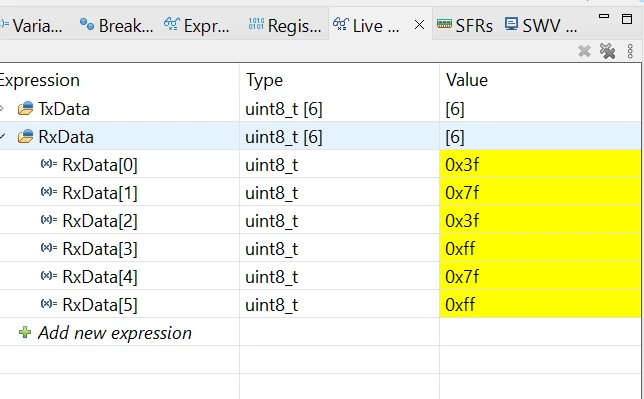This screenshot has height=399, width=644.
Task: Click the Variables tab icon
Action: pos(4,24)
